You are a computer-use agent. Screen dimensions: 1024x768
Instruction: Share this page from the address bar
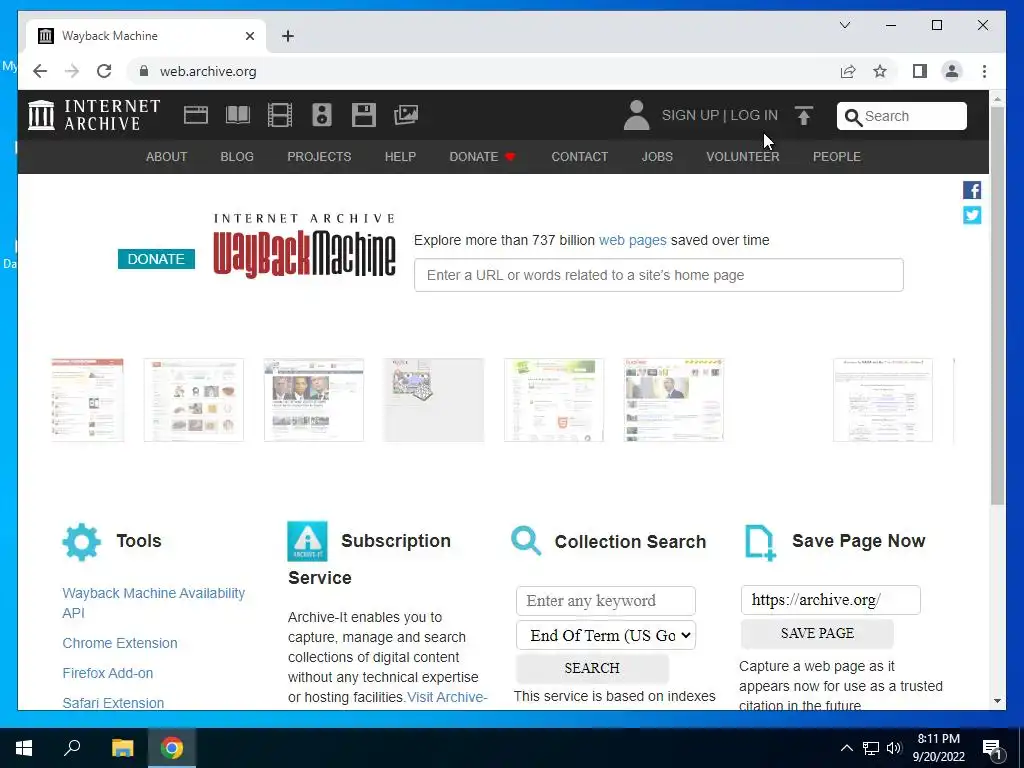(x=848, y=71)
